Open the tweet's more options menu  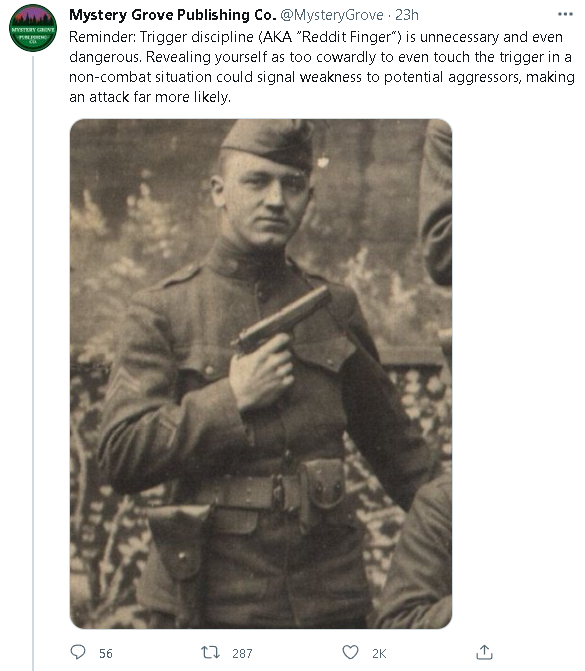pos(565,14)
